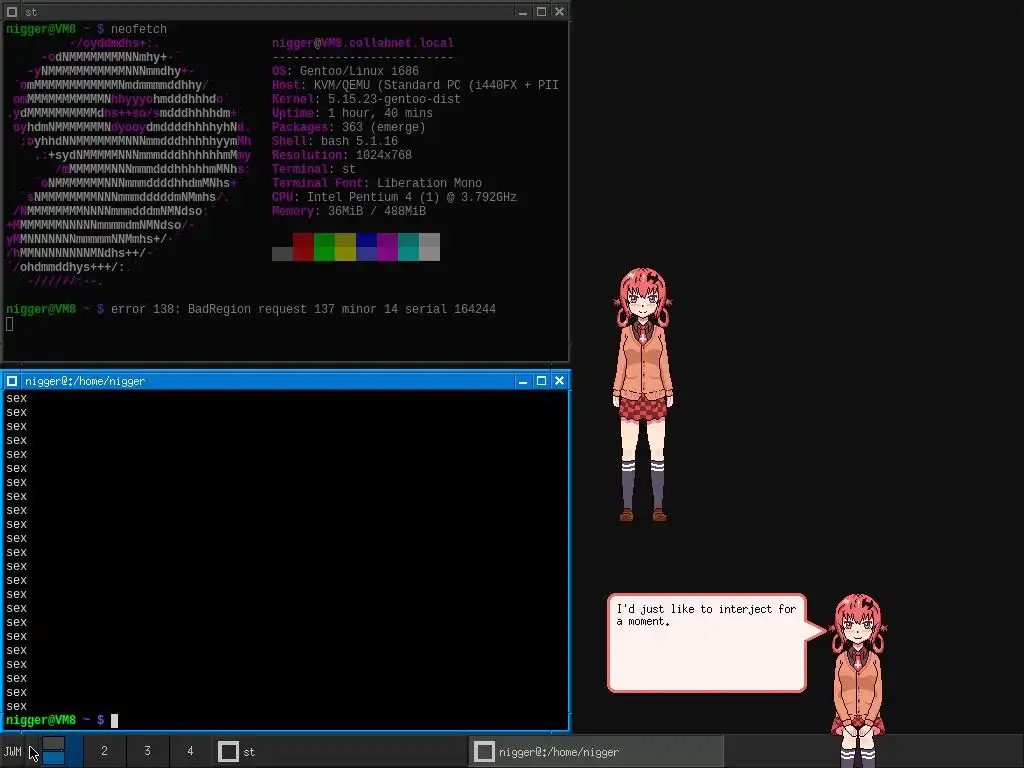Minimize the st terminal window
1024x768 pixels.
pyautogui.click(x=522, y=12)
